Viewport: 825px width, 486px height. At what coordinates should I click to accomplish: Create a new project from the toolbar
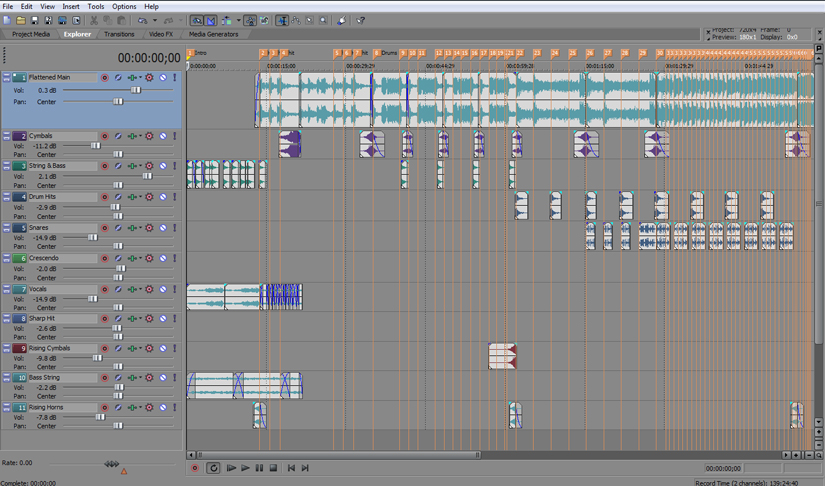(7, 21)
